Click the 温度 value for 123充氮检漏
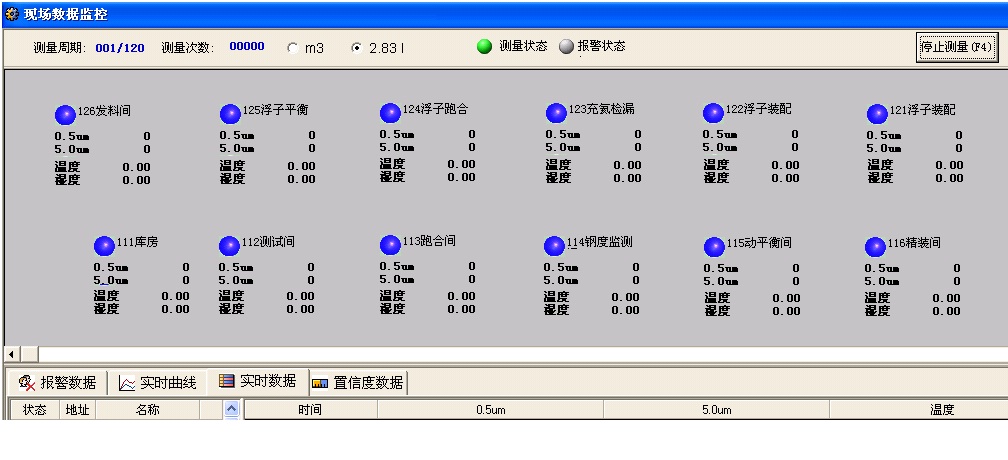Screen dimensions: 1008x460 tap(627, 165)
